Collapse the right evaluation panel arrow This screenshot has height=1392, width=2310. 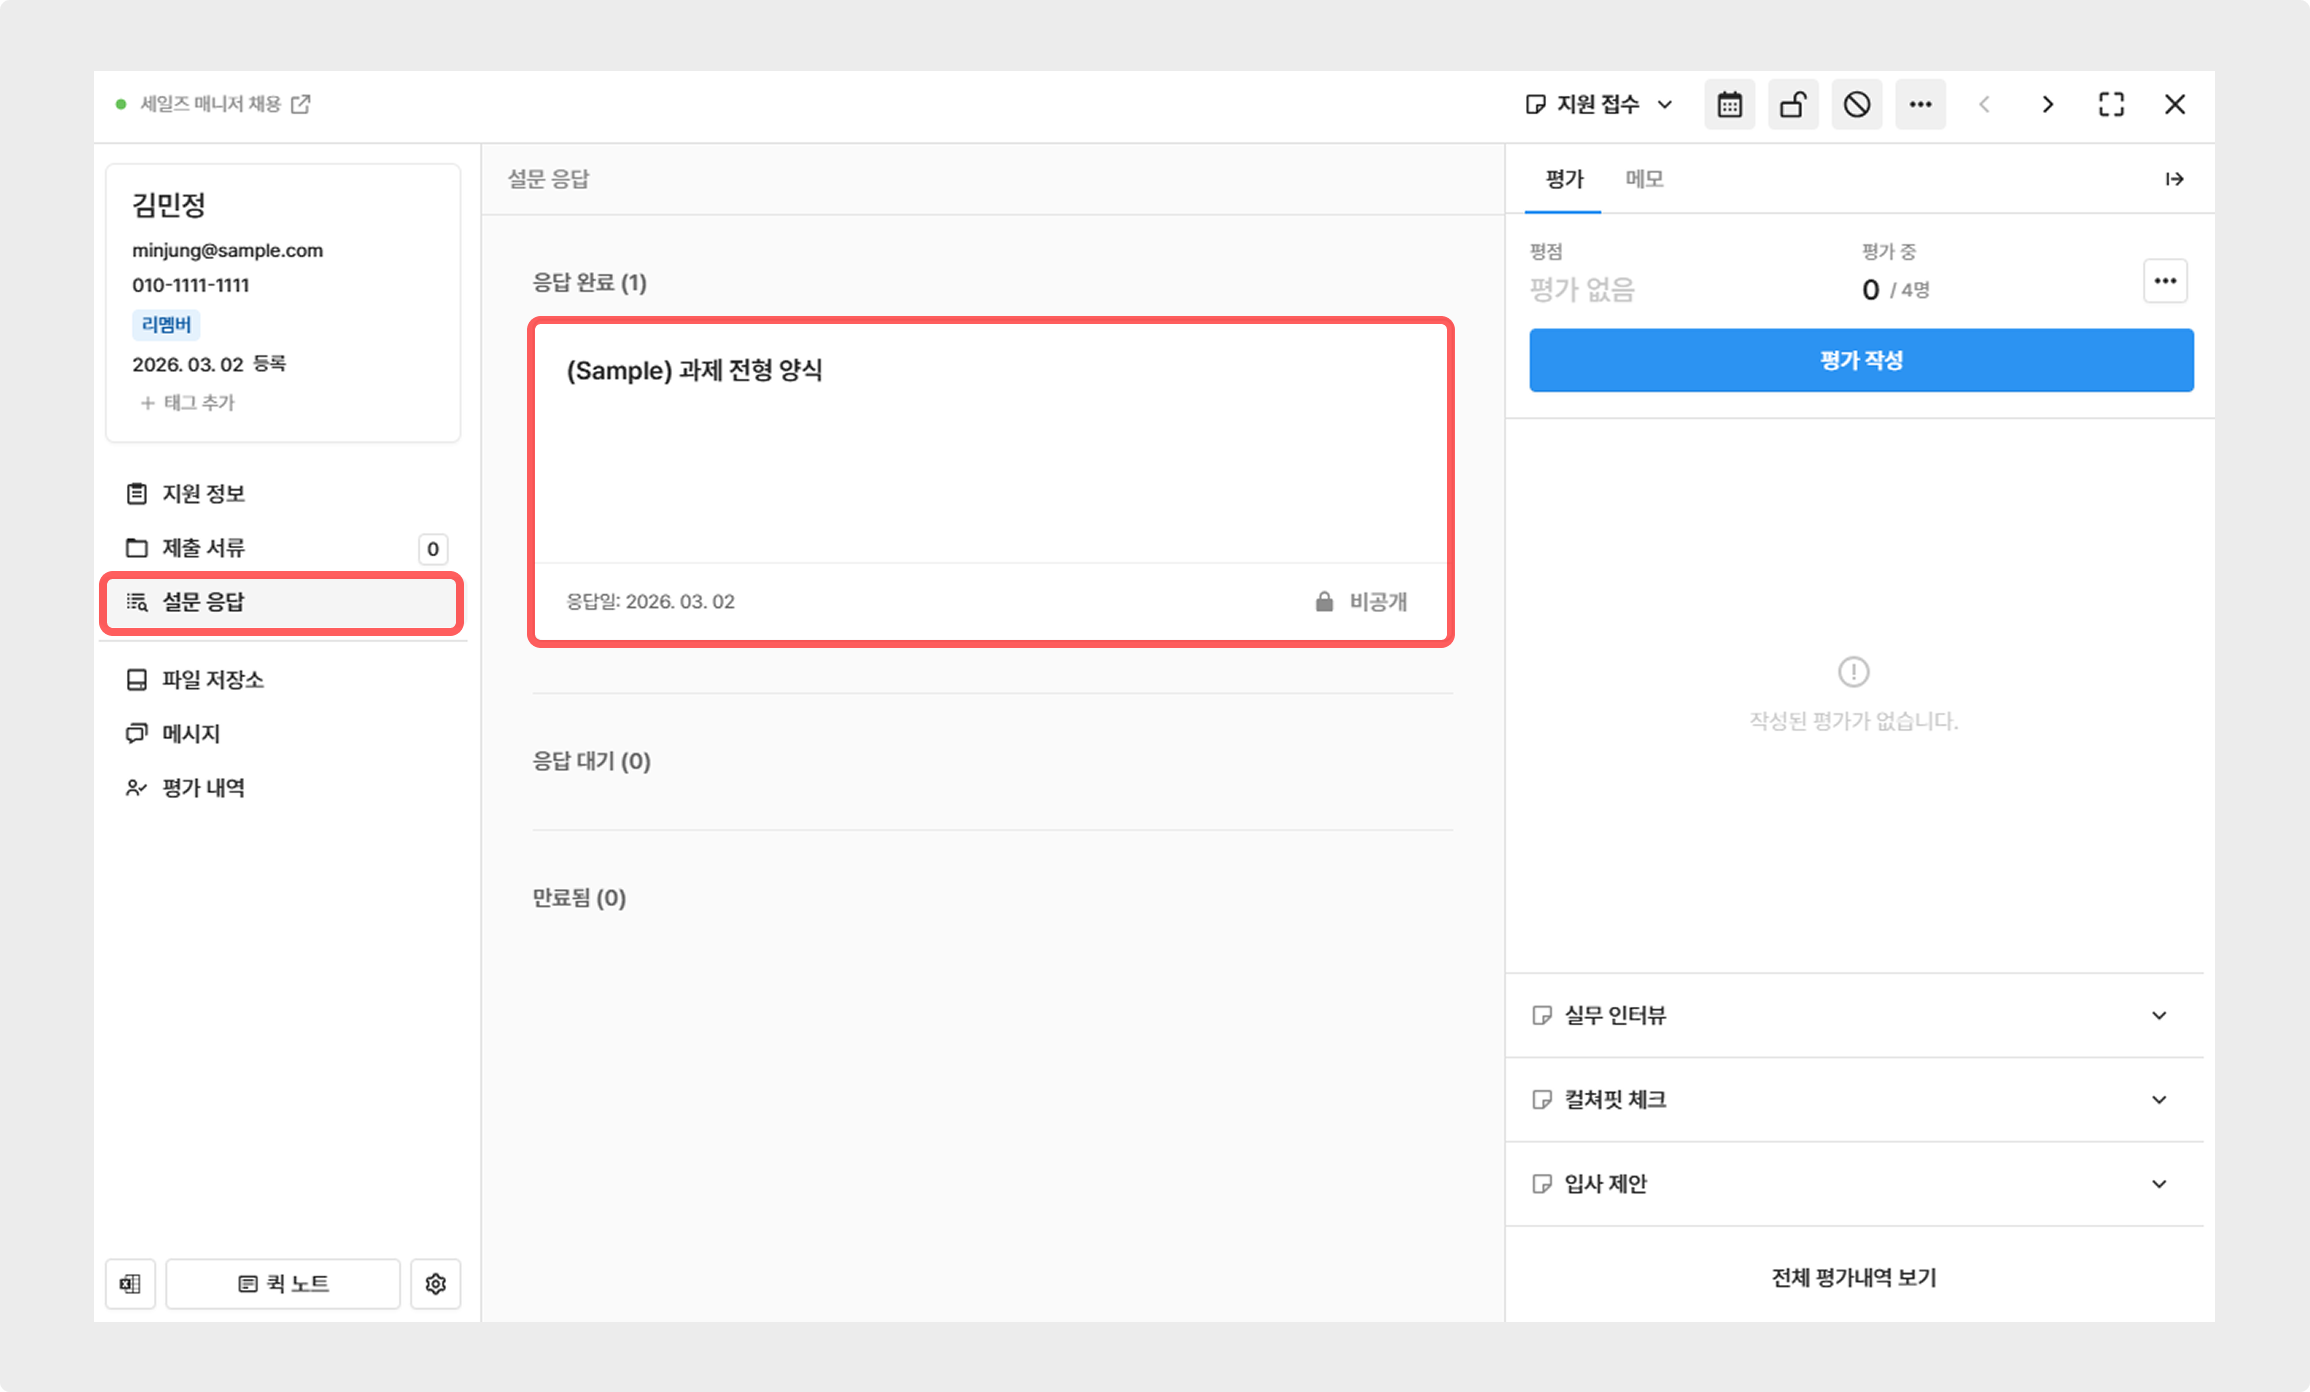[2174, 179]
